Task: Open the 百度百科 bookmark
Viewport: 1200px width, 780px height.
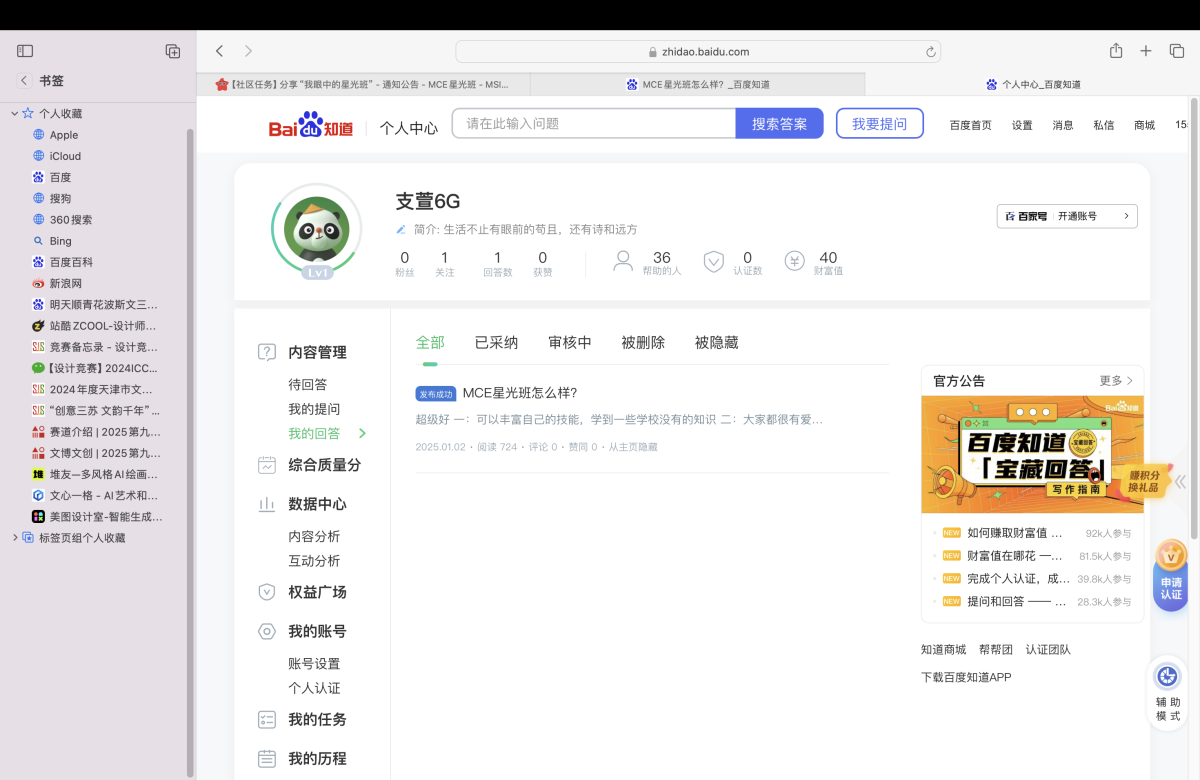Action: click(x=71, y=262)
